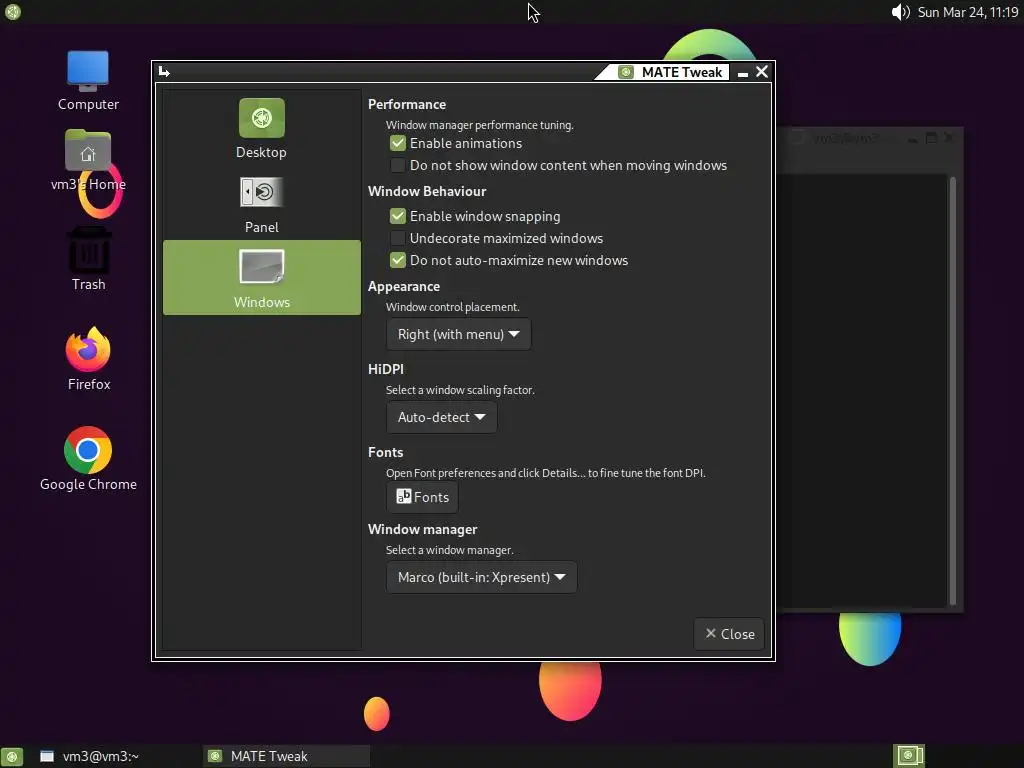Viewport: 1024px width, 768px height.
Task: Click MATE Tweak entry in taskbar
Action: point(286,756)
